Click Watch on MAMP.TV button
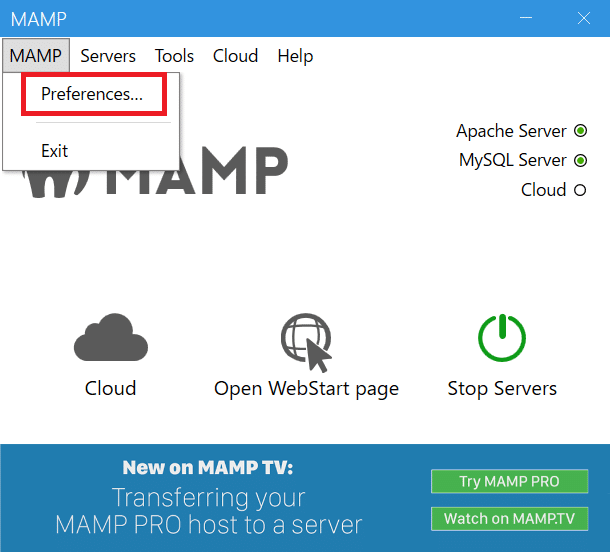This screenshot has width=610, height=552. tap(509, 519)
